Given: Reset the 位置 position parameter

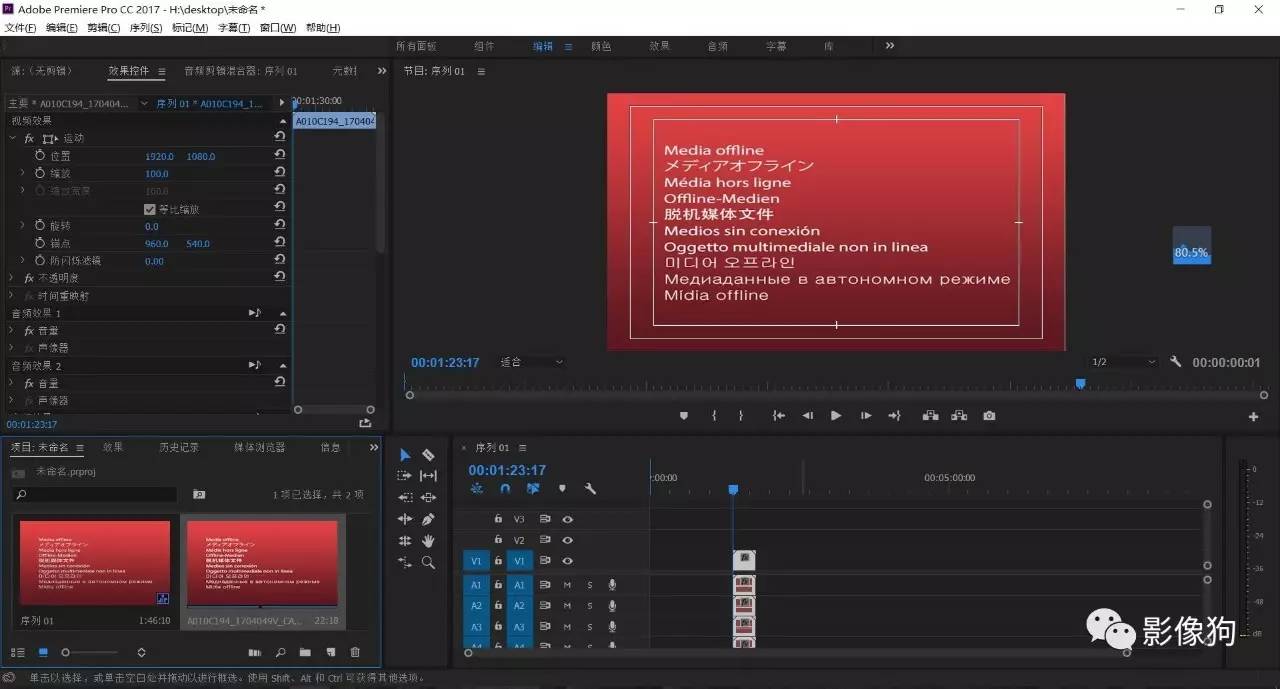Looking at the screenshot, I should click(280, 156).
